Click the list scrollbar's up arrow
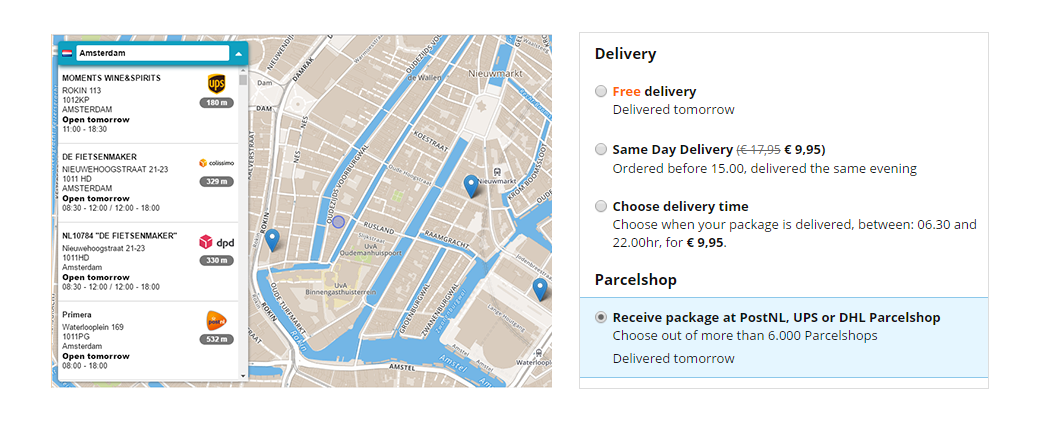The height and width of the screenshot is (431, 1039). tap(243, 70)
